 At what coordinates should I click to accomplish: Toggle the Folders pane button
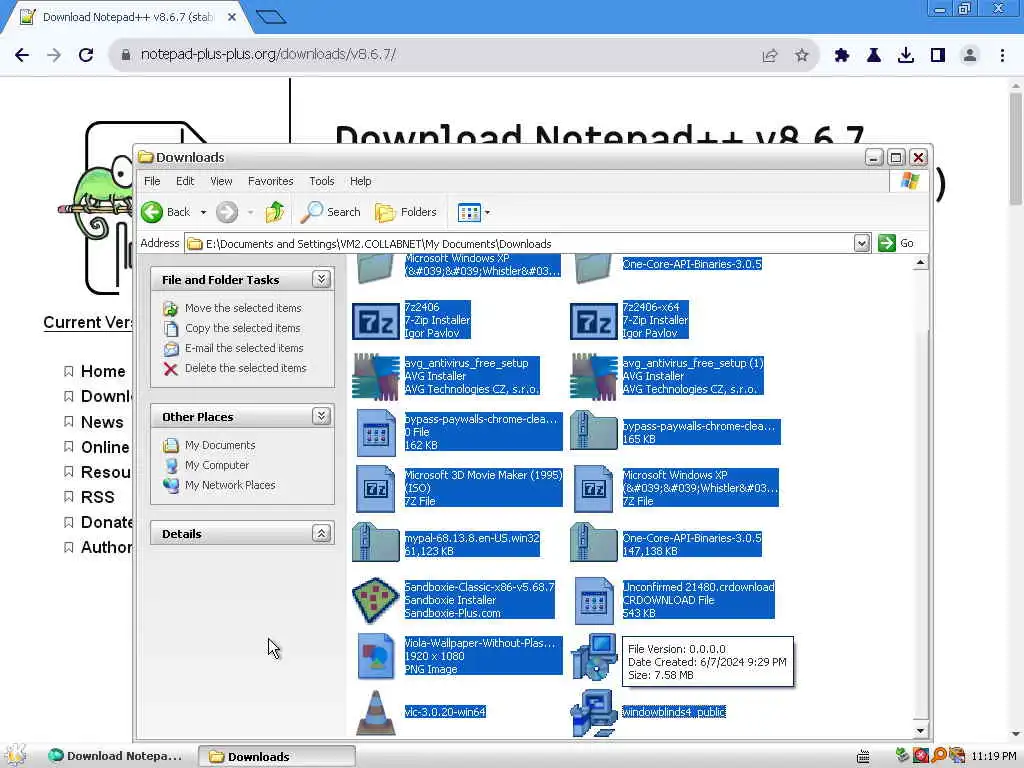[x=406, y=212]
